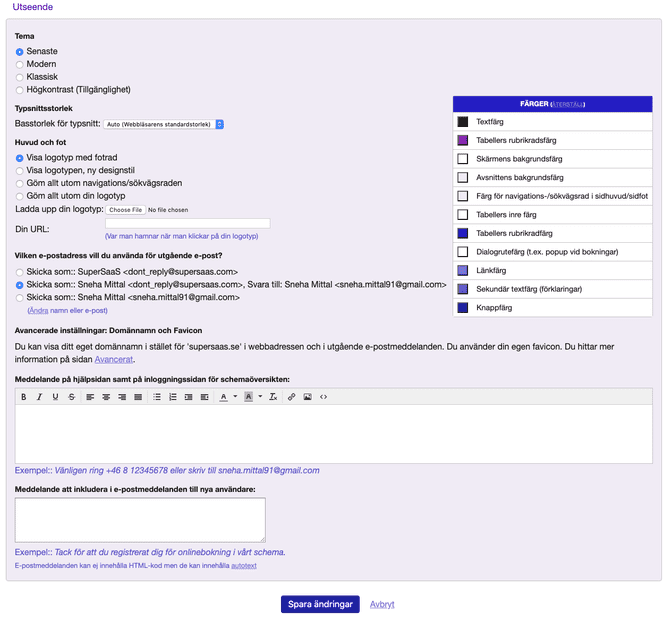Clear formatting with the Tx icon
671x622 pixels.
273,397
